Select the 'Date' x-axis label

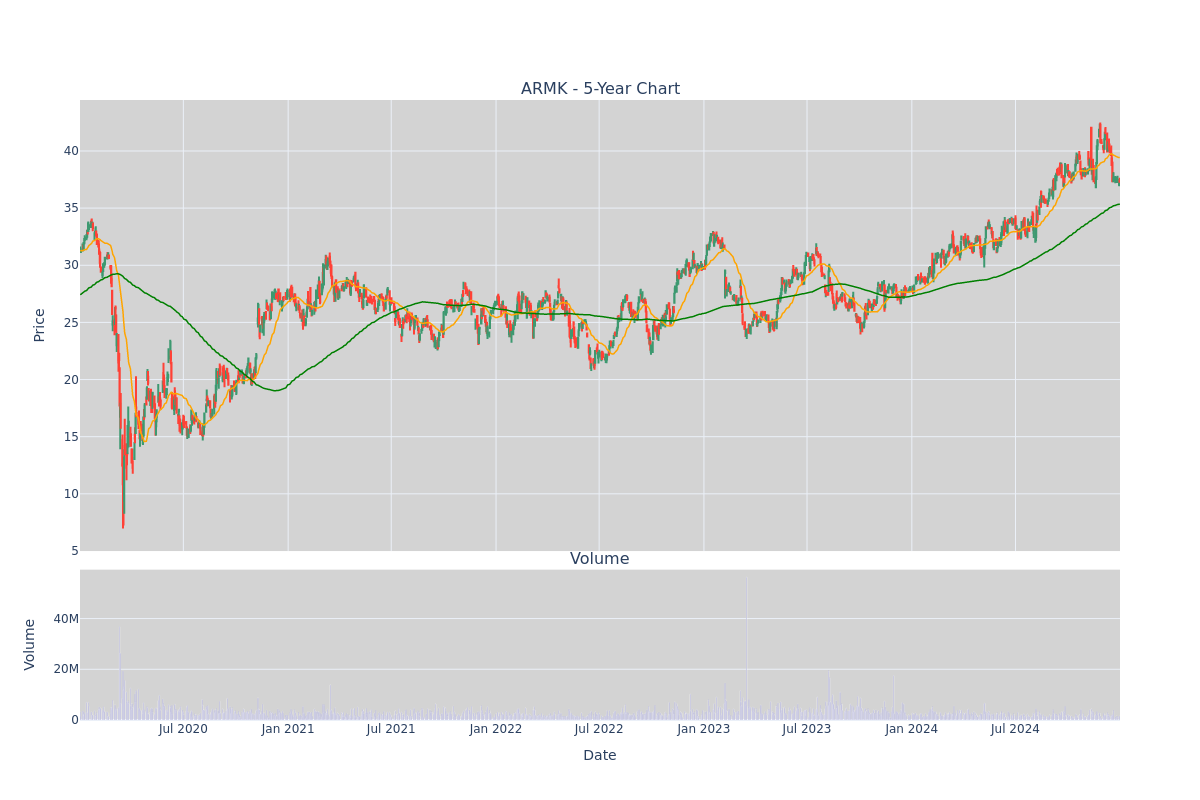point(600,756)
